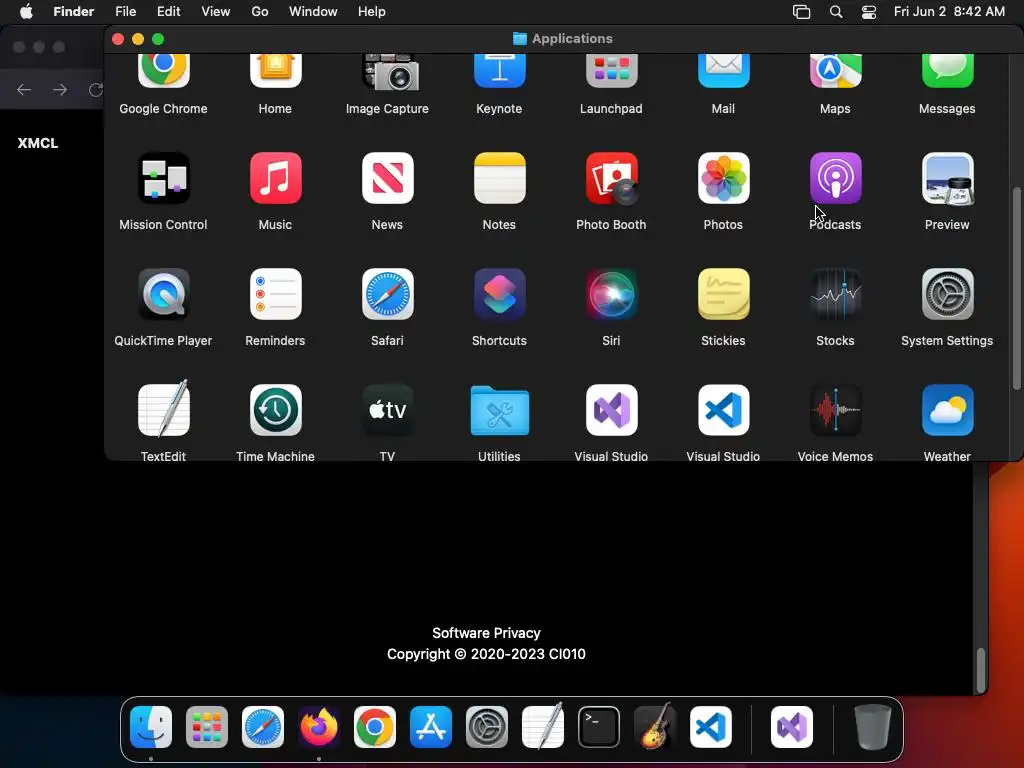Select the Photo Booth app icon
Image resolution: width=1024 pixels, height=768 pixels.
tap(611, 178)
